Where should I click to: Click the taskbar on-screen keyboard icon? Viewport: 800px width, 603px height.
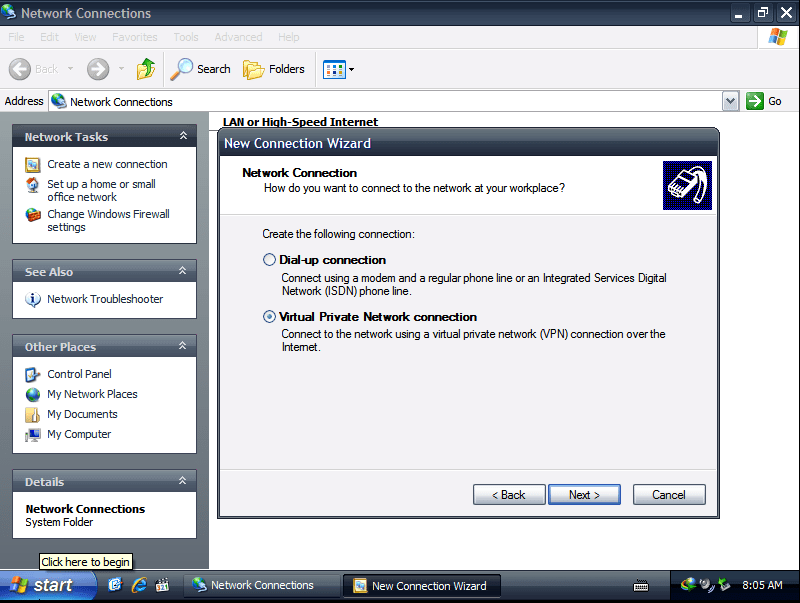(x=641, y=586)
